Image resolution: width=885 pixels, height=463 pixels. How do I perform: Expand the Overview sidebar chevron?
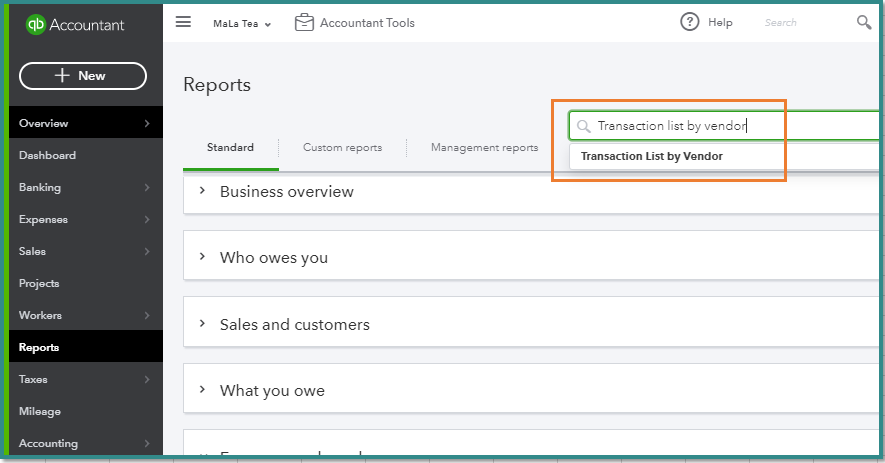(147, 123)
